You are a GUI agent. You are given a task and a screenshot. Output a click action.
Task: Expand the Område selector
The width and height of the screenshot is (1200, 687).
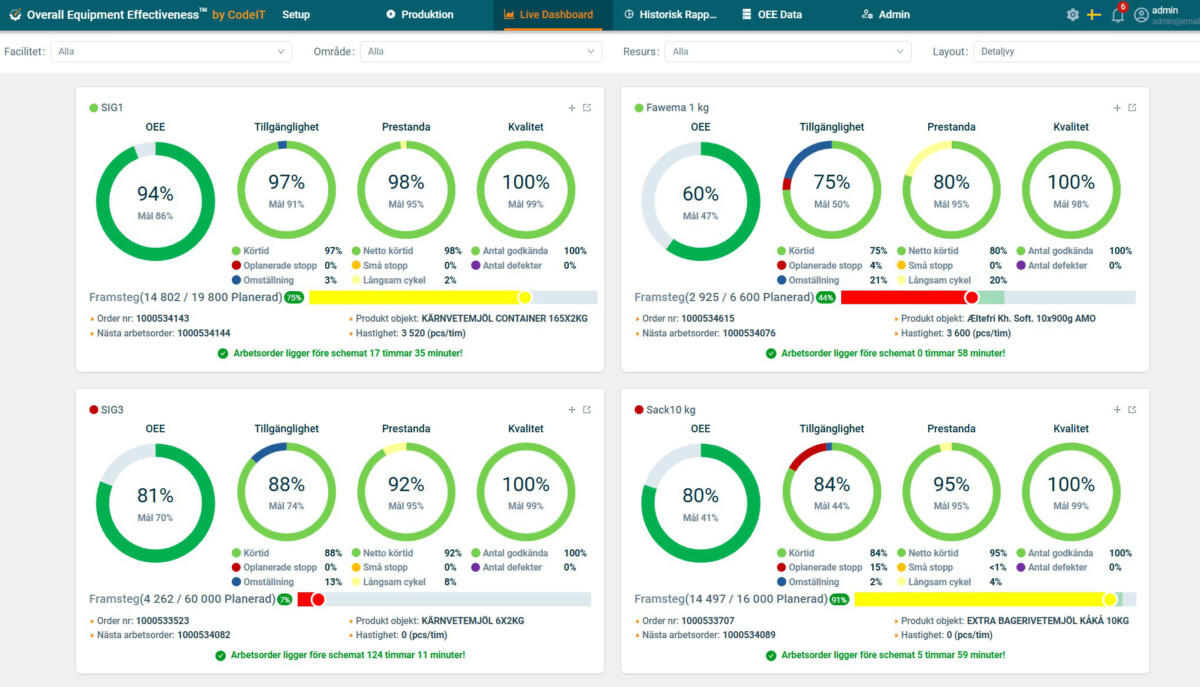(x=480, y=51)
